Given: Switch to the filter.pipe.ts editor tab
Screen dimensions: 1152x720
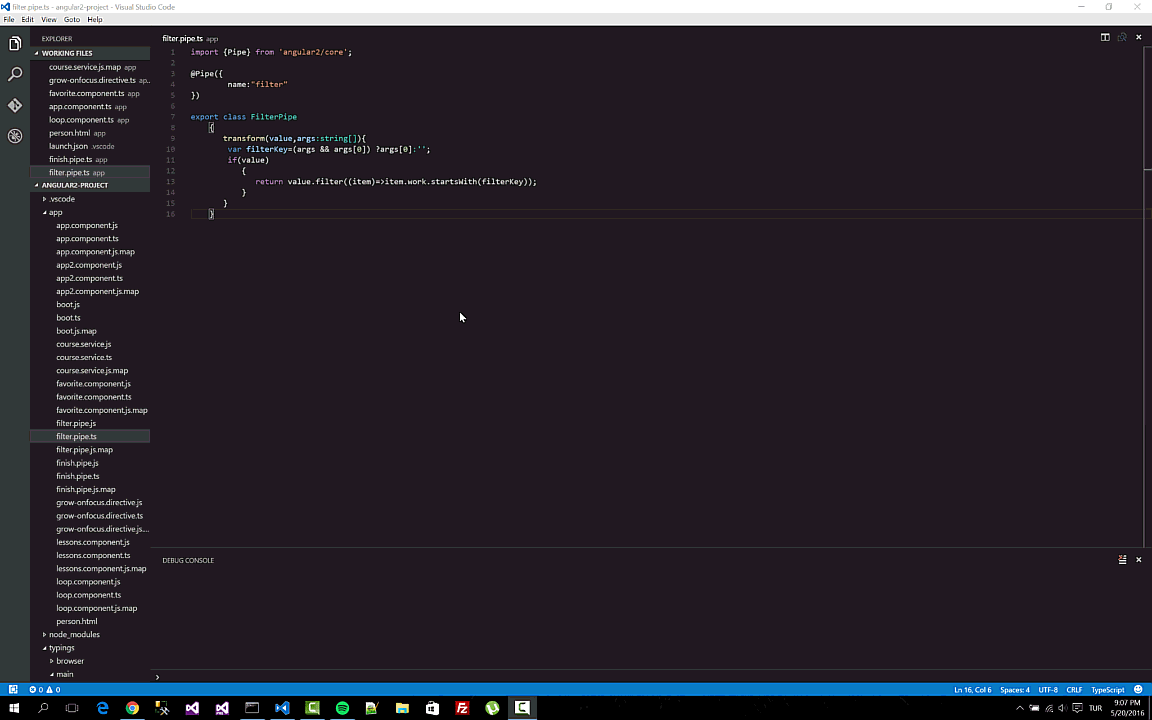Looking at the screenshot, I should pyautogui.click(x=183, y=38).
